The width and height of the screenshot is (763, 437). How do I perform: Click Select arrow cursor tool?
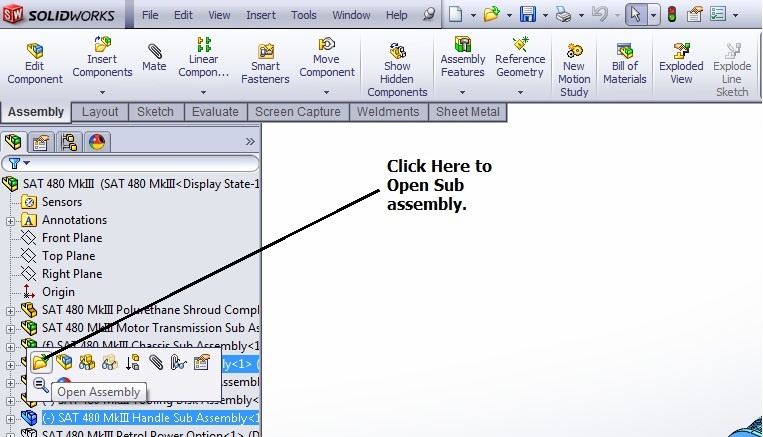pyautogui.click(x=636, y=15)
